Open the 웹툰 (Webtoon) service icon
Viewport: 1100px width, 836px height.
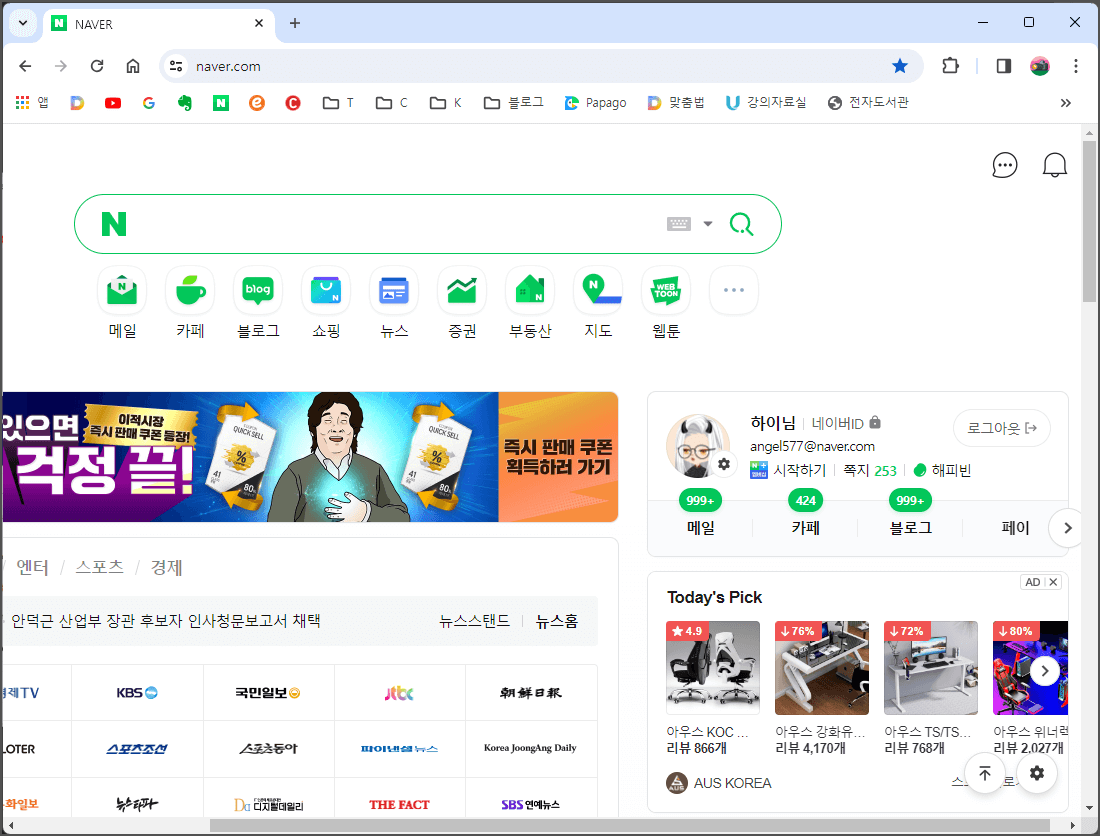[665, 290]
